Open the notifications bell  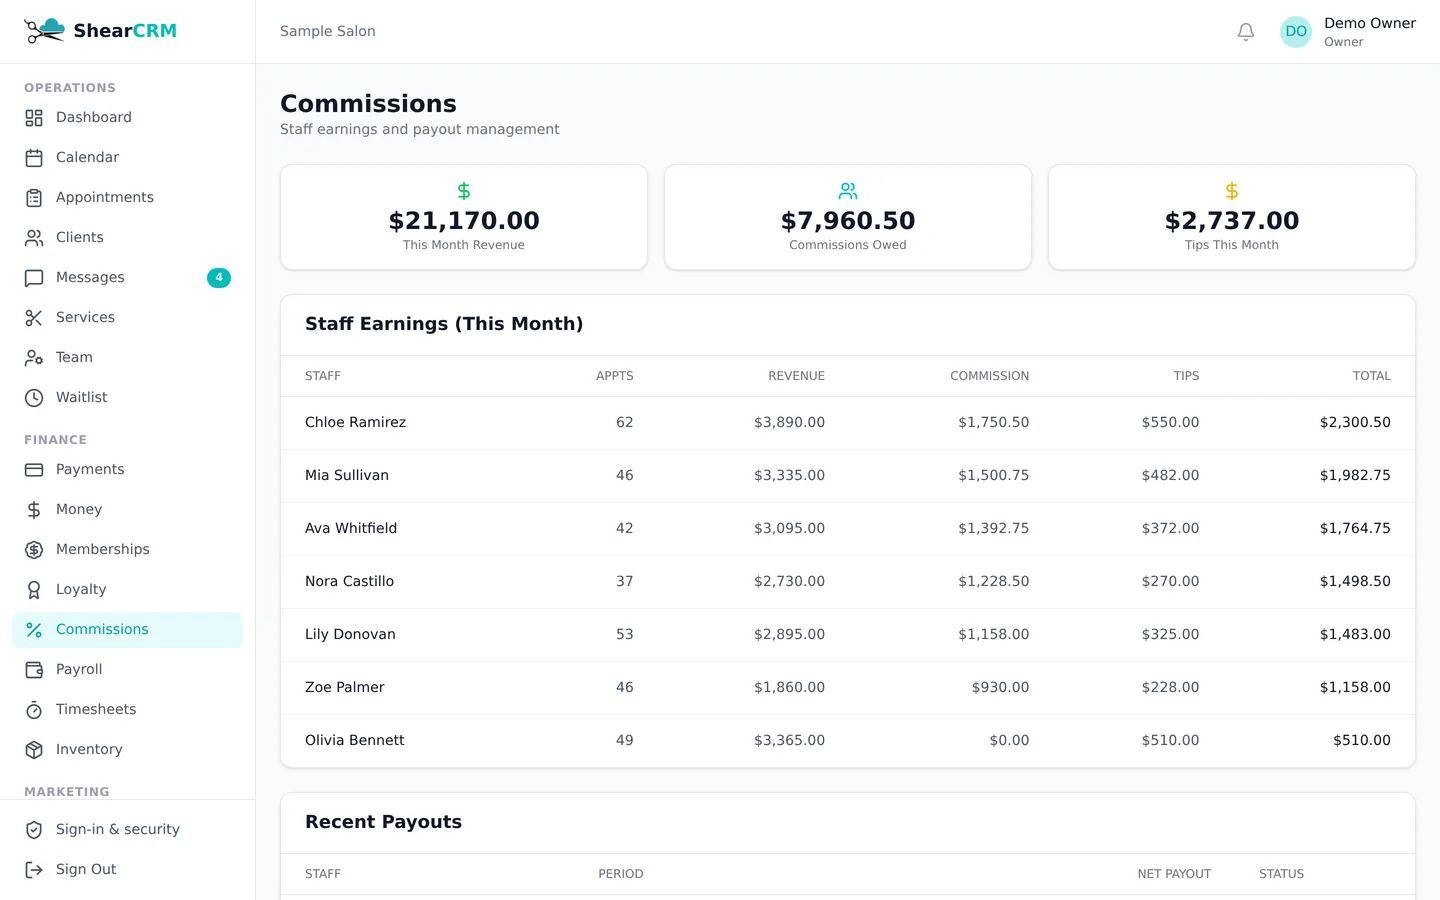[x=1246, y=32]
